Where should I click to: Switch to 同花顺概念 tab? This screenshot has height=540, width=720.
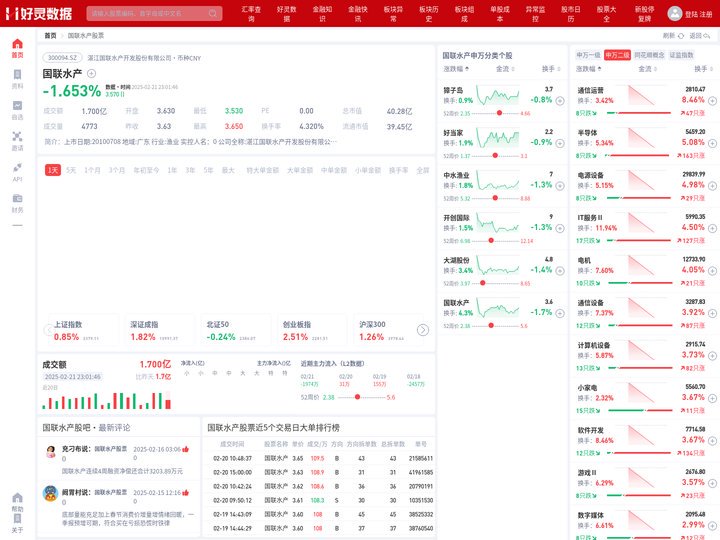click(649, 55)
